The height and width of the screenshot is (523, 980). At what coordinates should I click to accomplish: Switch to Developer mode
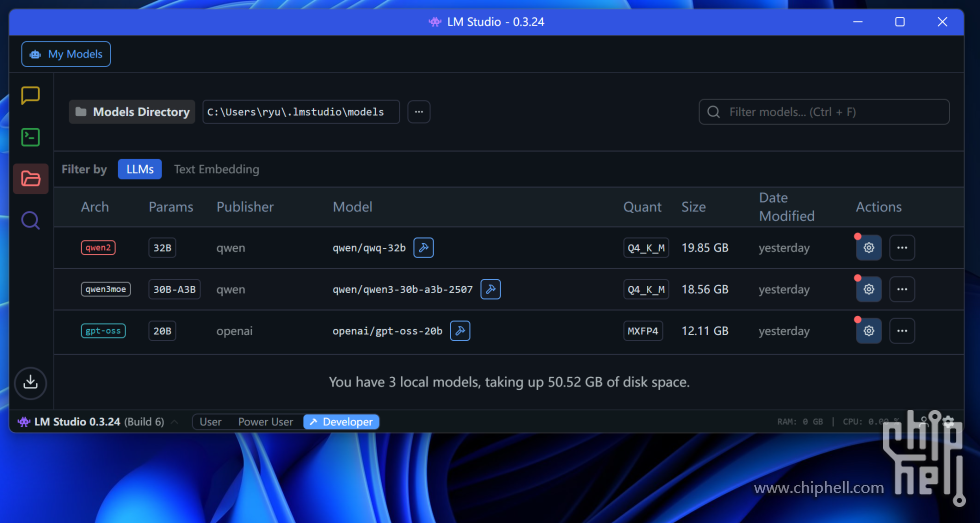[x=341, y=422]
